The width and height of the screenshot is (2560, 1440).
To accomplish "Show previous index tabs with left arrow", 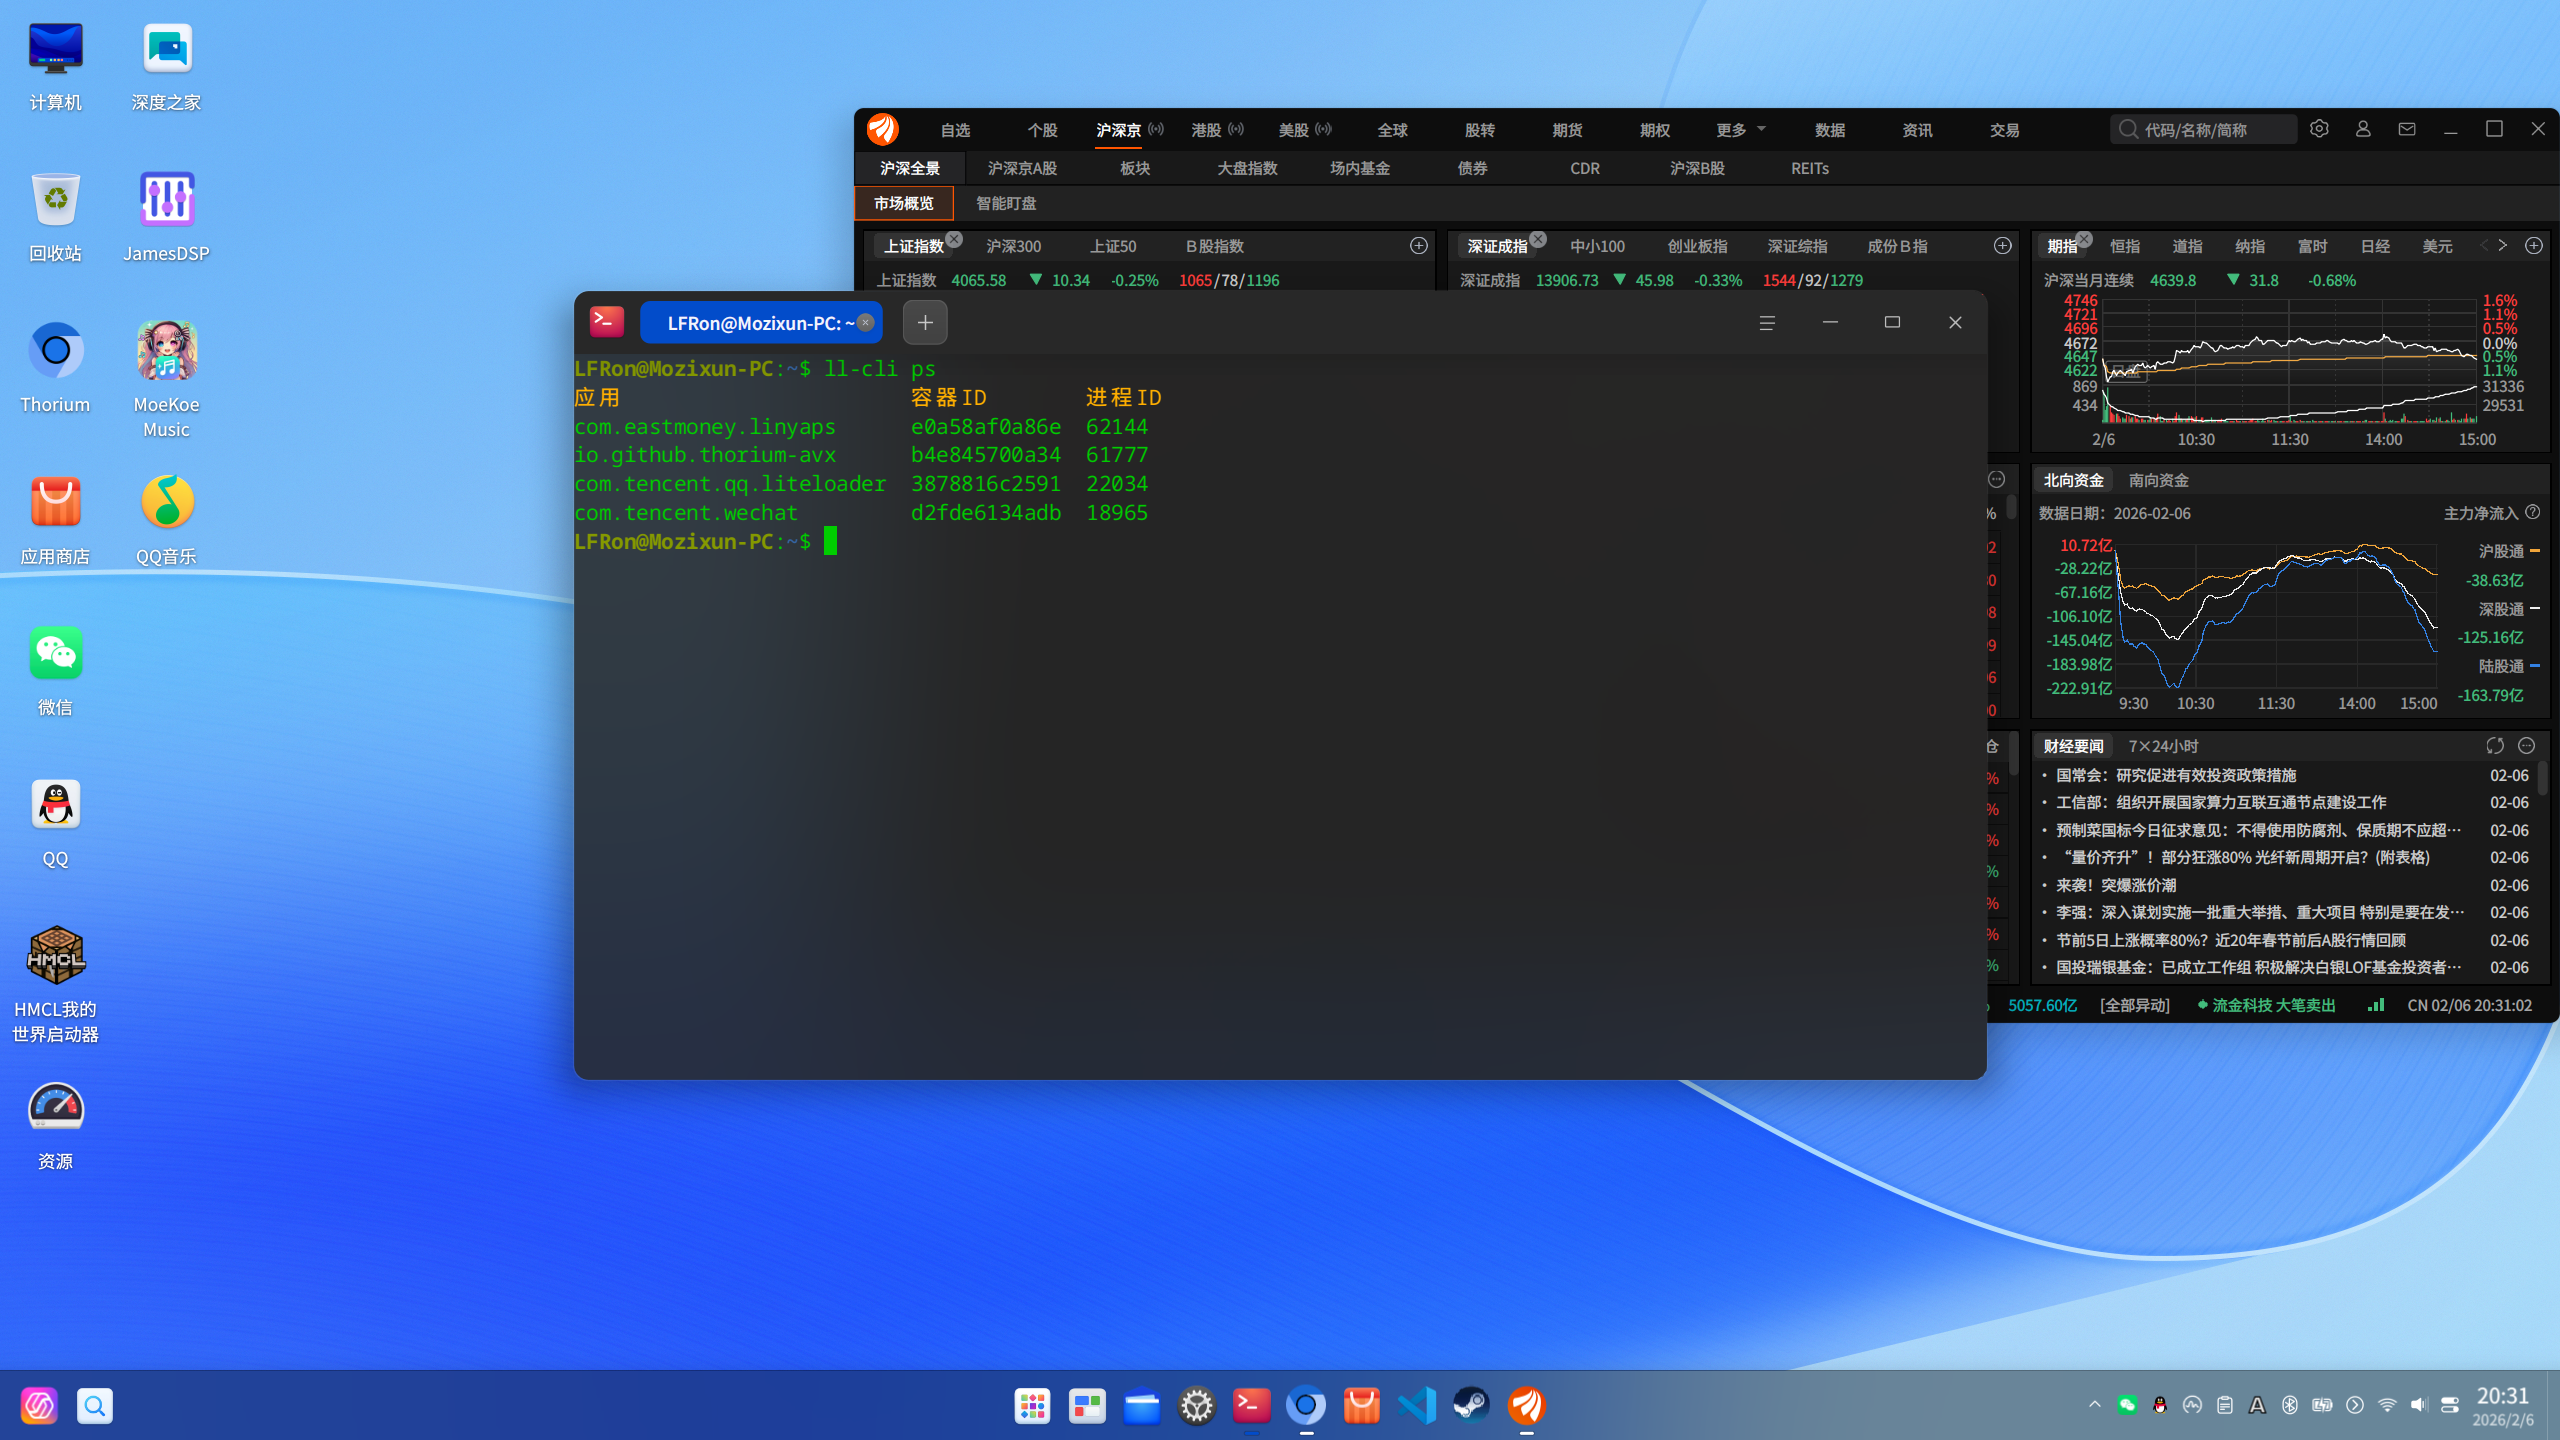I will (2484, 245).
